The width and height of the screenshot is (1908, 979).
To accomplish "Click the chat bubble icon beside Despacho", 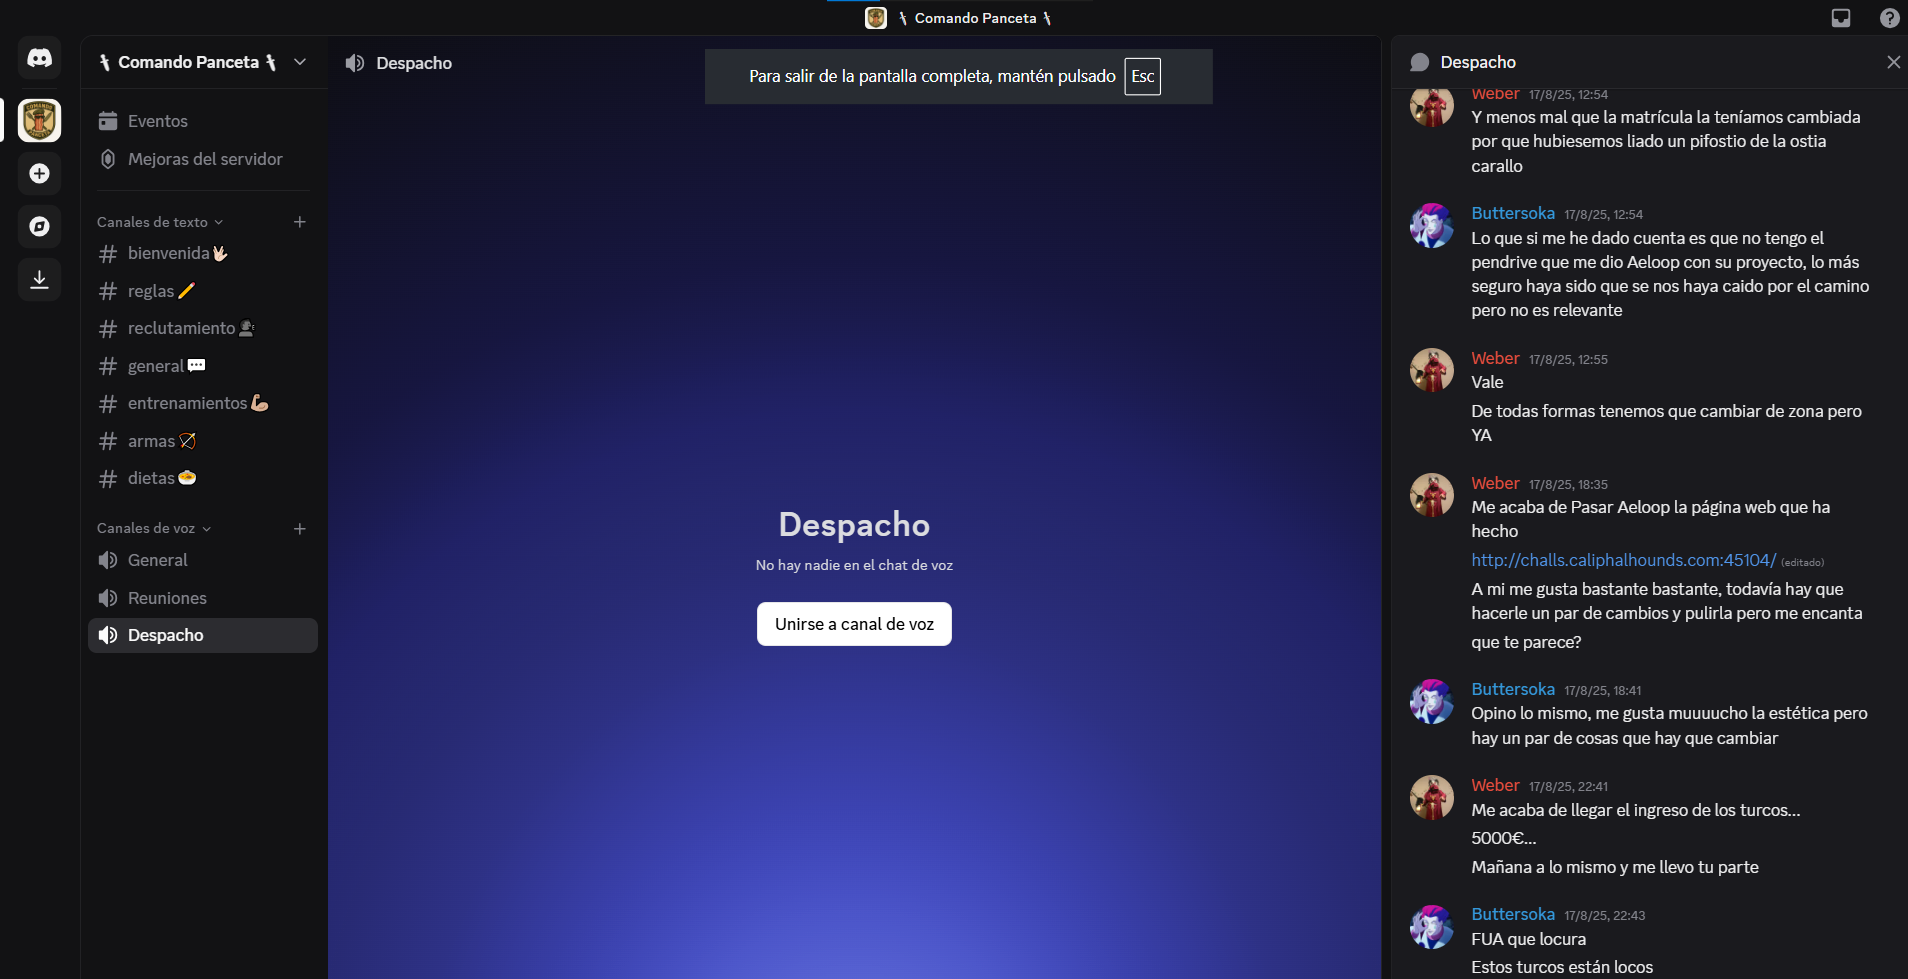I will 1419,62.
